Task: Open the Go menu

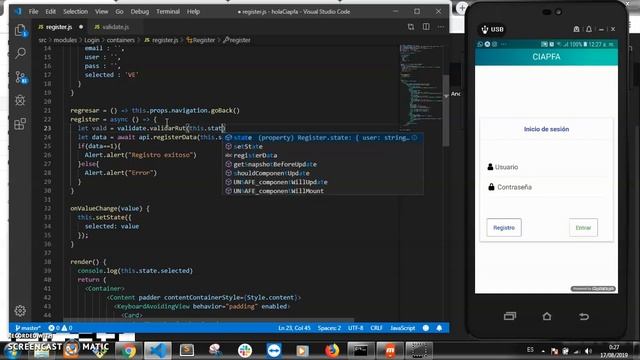Action: (x=119, y=11)
